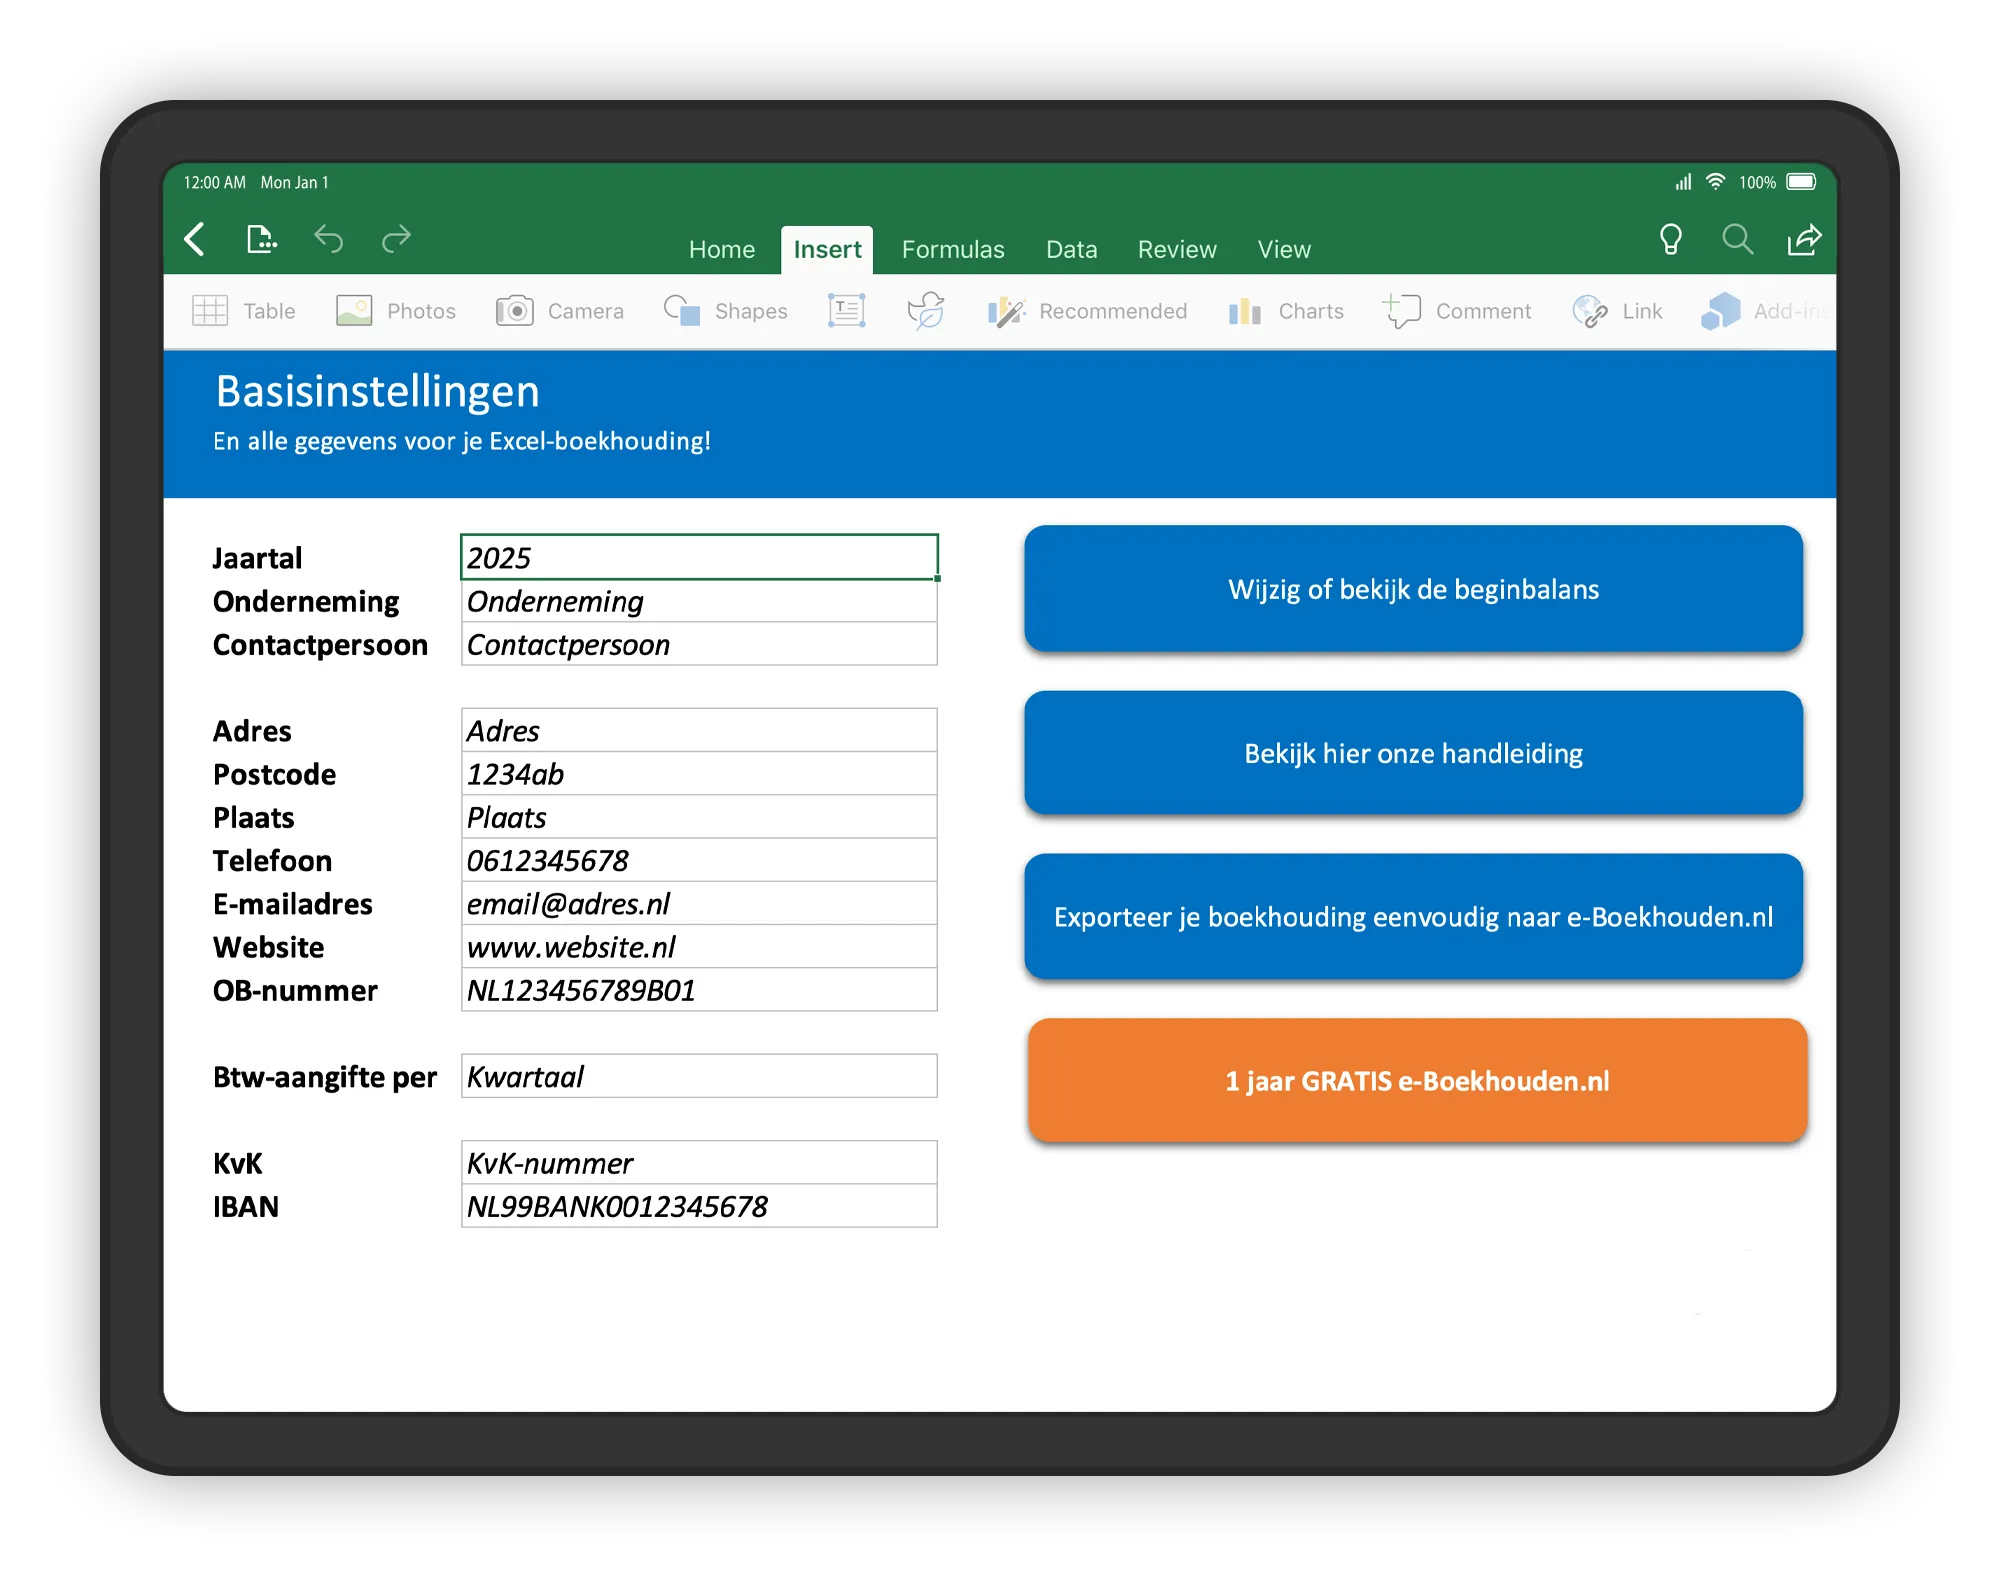Screen dimensions: 2000x1576
Task: Open the Search function
Action: tap(1737, 240)
